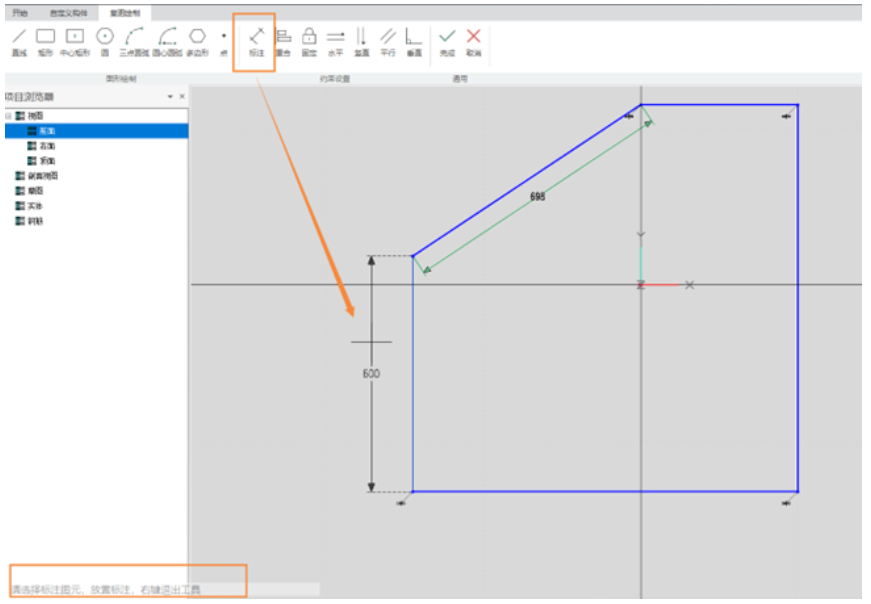Apply the Horizontal (水平) constraint

pyautogui.click(x=335, y=41)
